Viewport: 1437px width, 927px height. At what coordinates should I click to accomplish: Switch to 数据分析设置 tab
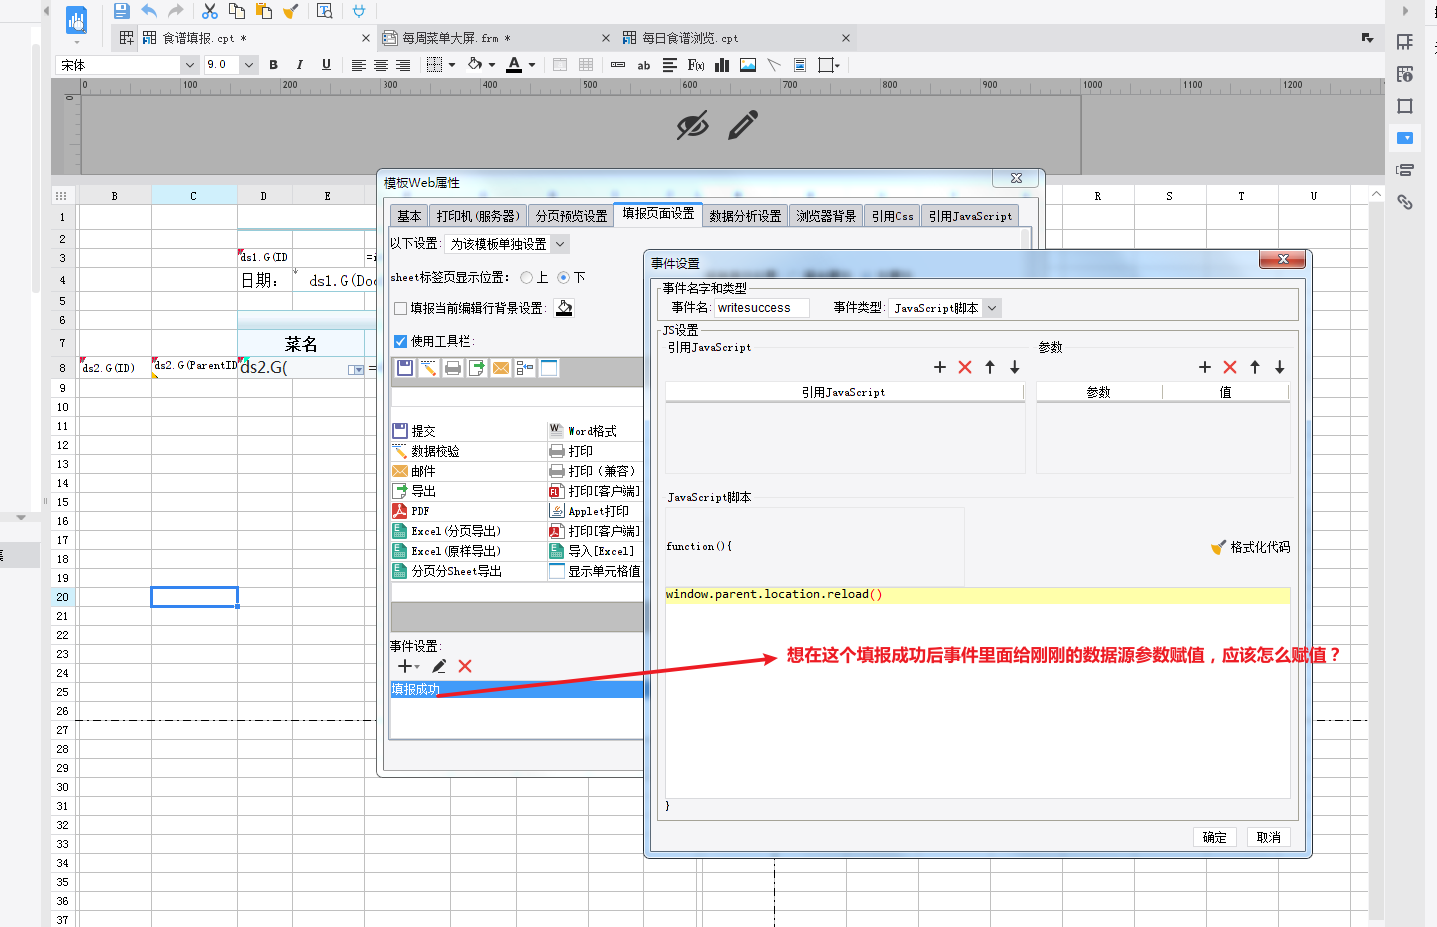click(x=745, y=216)
